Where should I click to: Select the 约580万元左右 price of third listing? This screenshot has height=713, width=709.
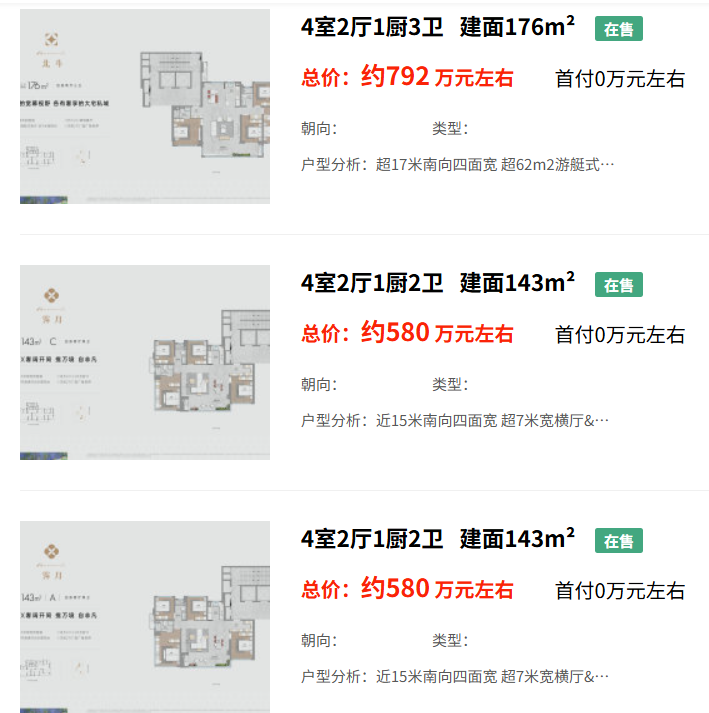tap(437, 588)
